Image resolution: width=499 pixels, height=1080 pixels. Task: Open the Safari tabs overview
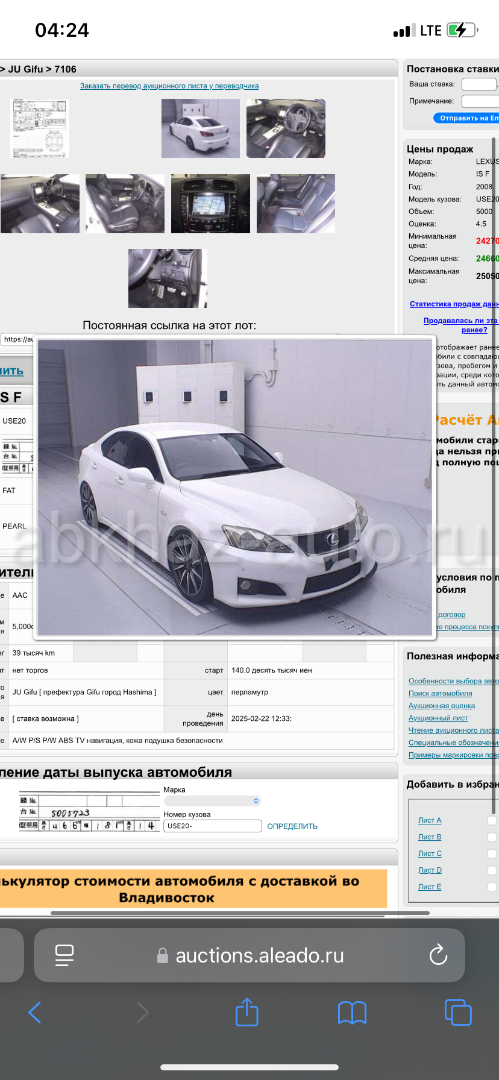[458, 1012]
